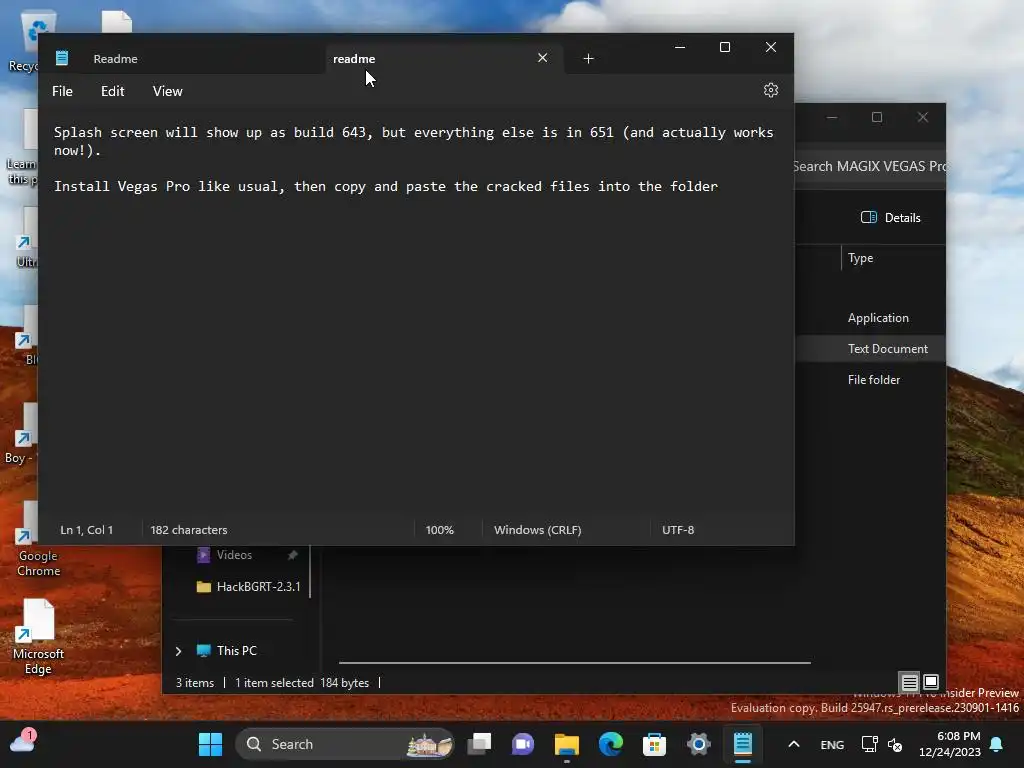Click the 182 characters count
The height and width of the screenshot is (768, 1024).
(x=189, y=530)
